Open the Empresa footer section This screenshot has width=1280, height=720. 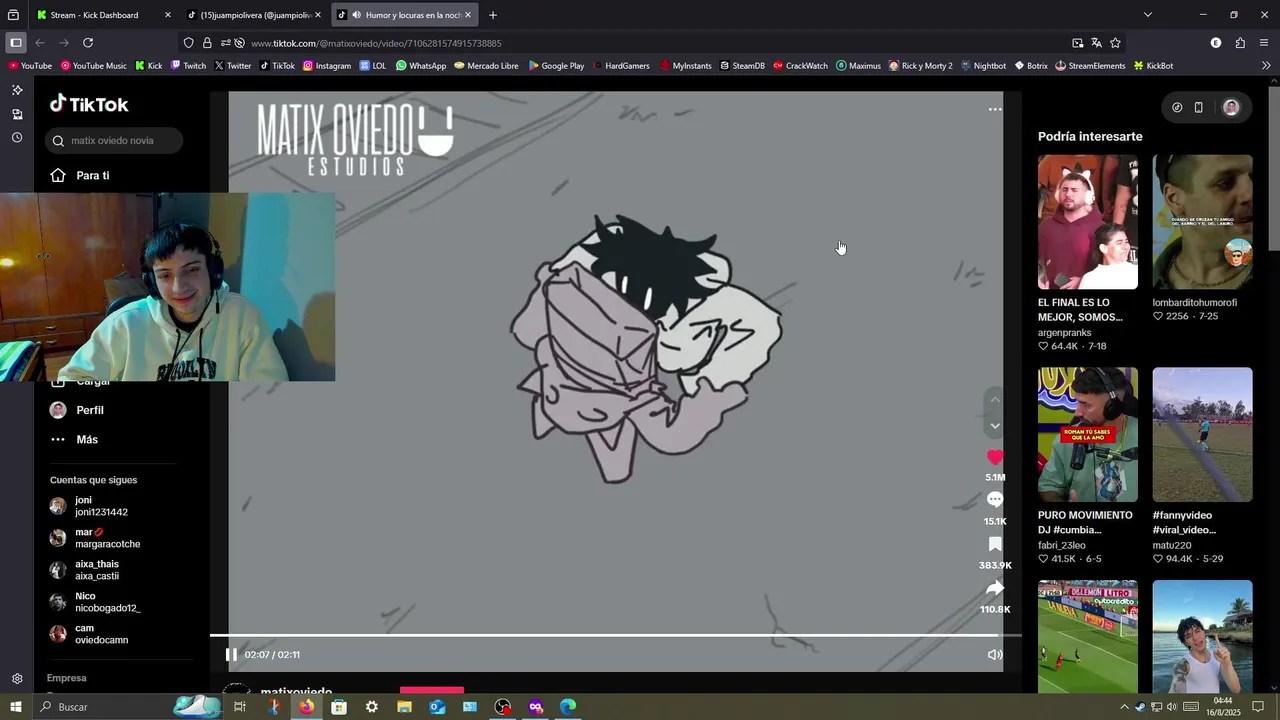(x=66, y=678)
